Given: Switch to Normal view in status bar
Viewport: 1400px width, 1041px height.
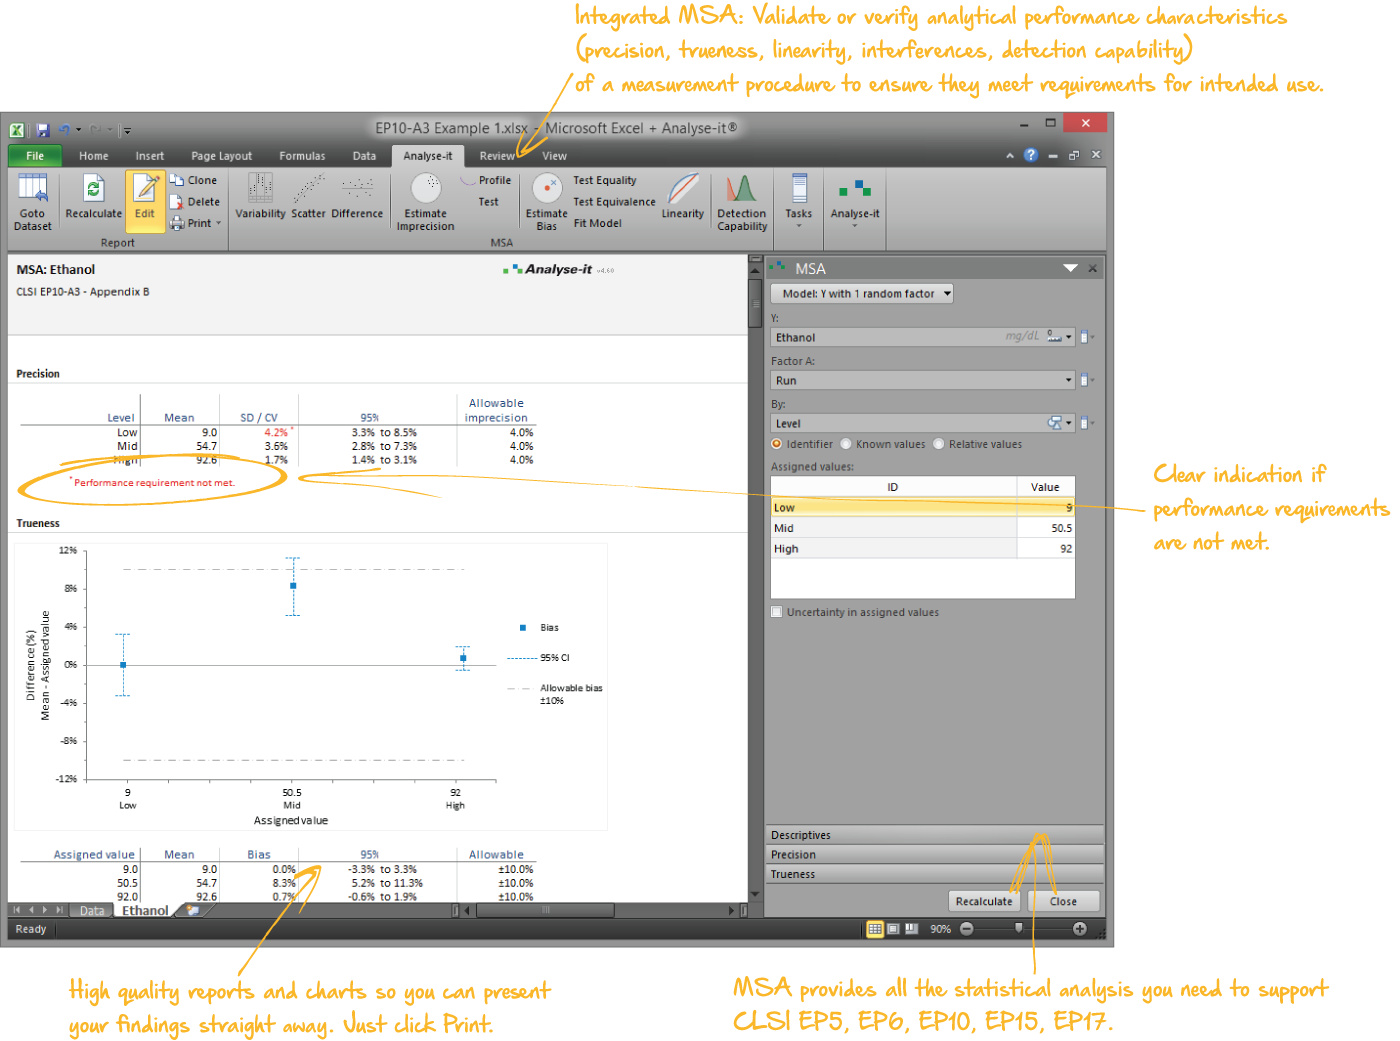Looking at the screenshot, I should click(x=875, y=929).
